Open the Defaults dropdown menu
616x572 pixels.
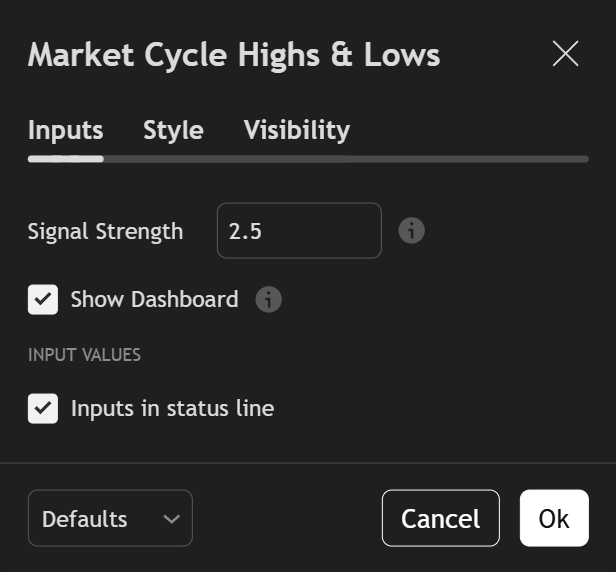point(110,519)
